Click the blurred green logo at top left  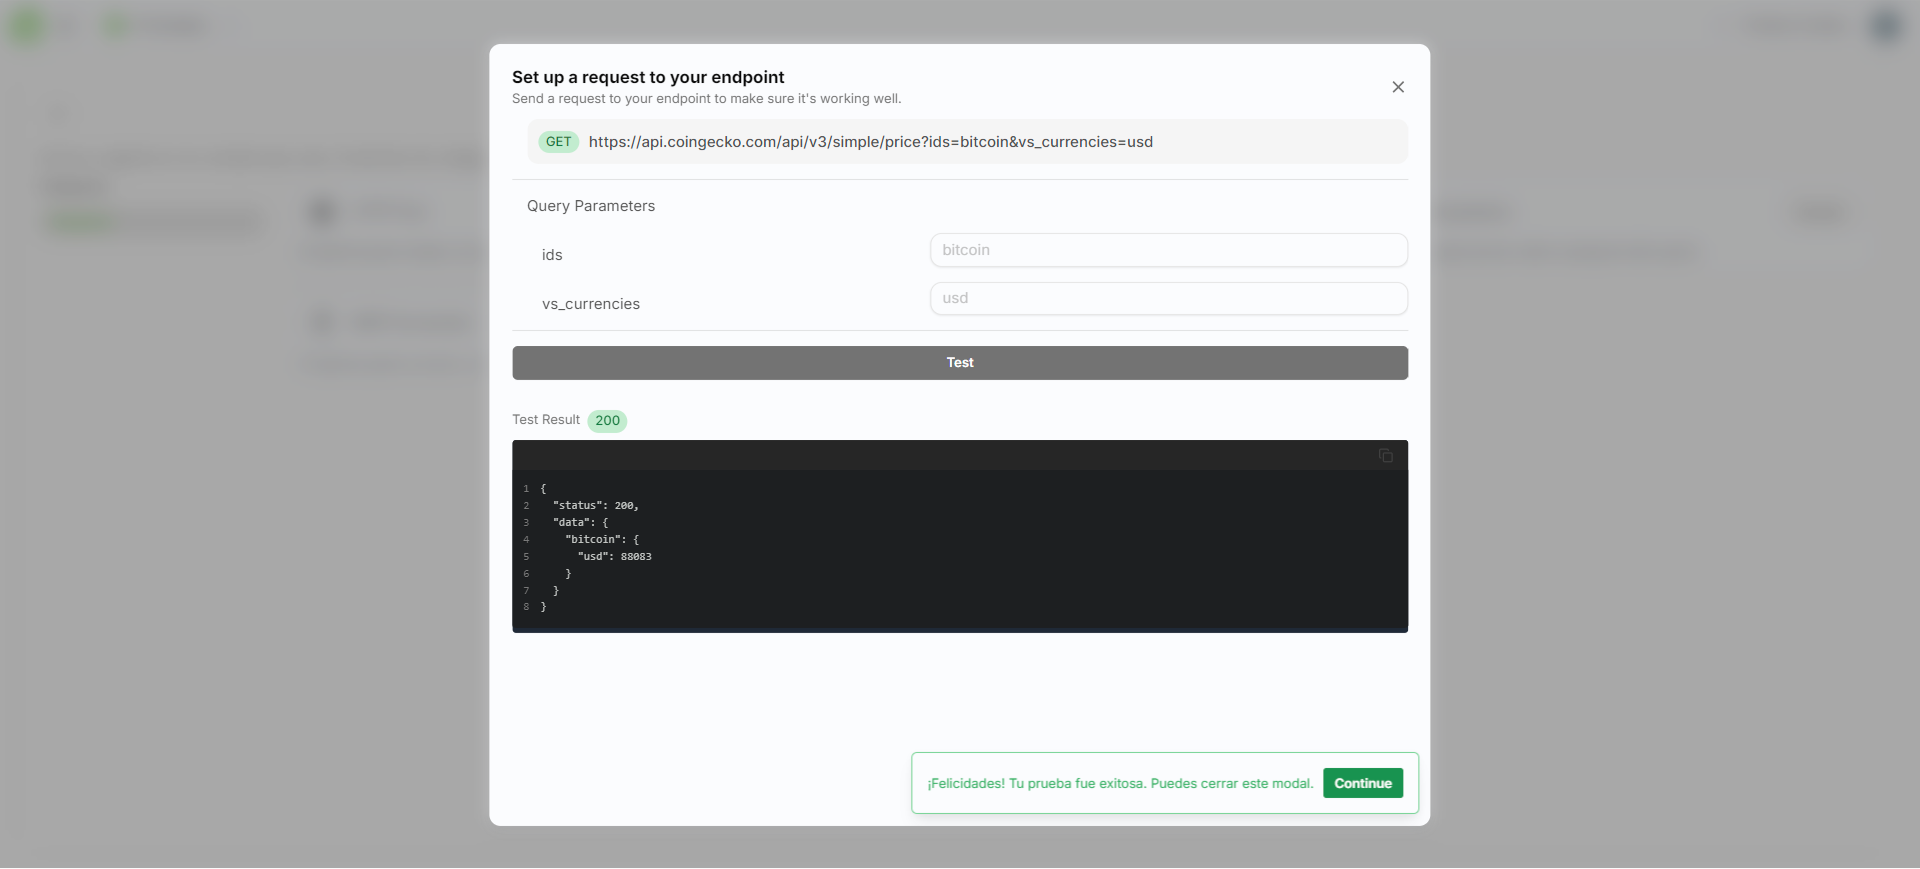point(28,25)
